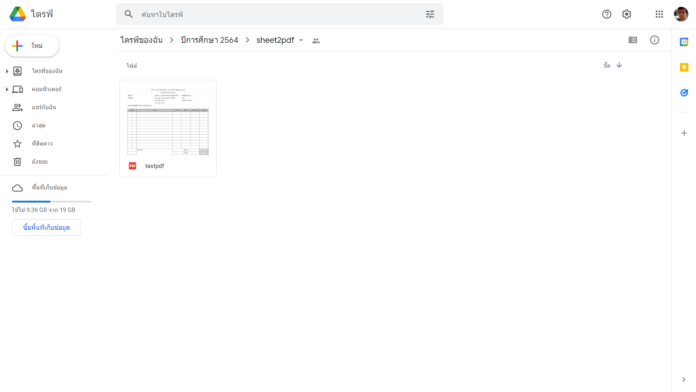Switch to list layout view

pos(633,40)
